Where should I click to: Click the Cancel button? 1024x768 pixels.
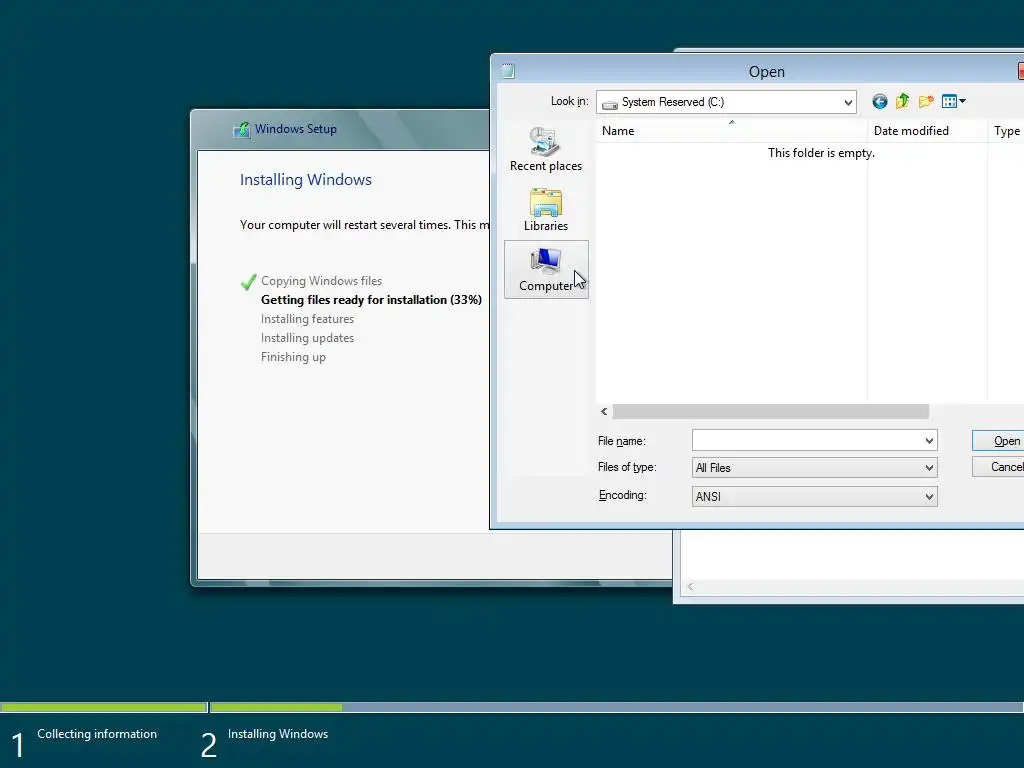click(x=998, y=466)
